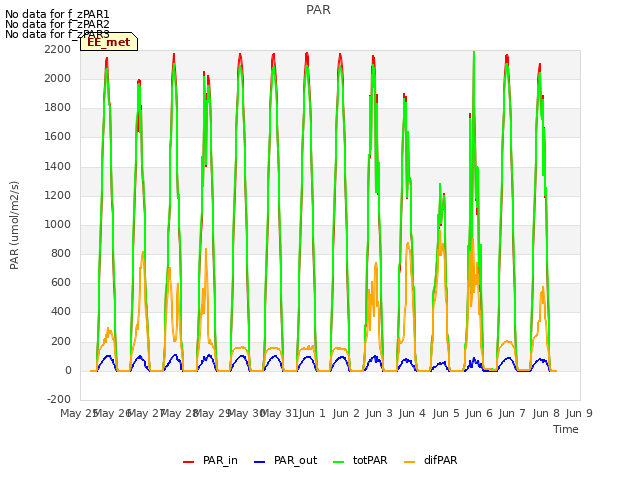Click the Jun 7 x-axis date label

click(x=512, y=413)
